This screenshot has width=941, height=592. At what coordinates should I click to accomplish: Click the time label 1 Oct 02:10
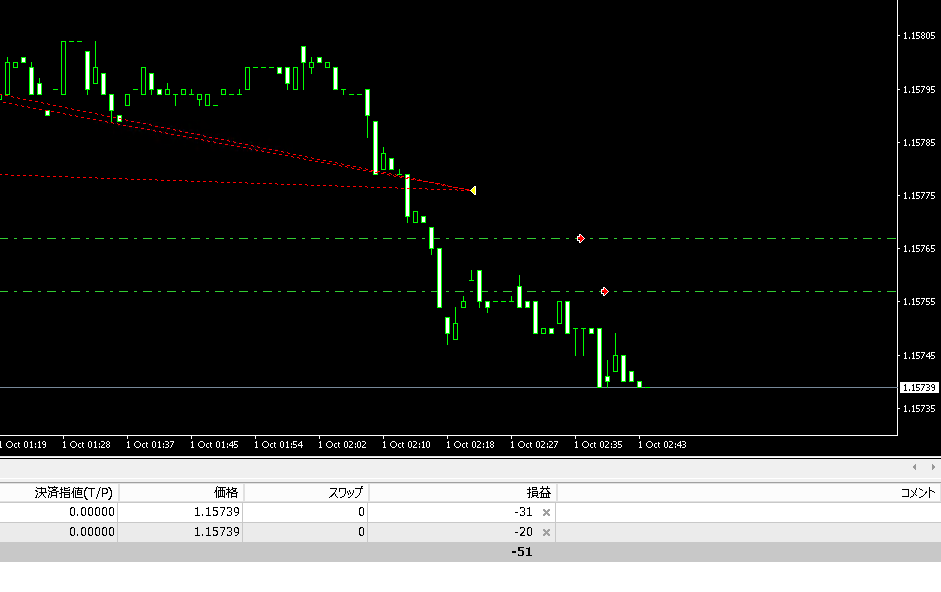pyautogui.click(x=406, y=445)
